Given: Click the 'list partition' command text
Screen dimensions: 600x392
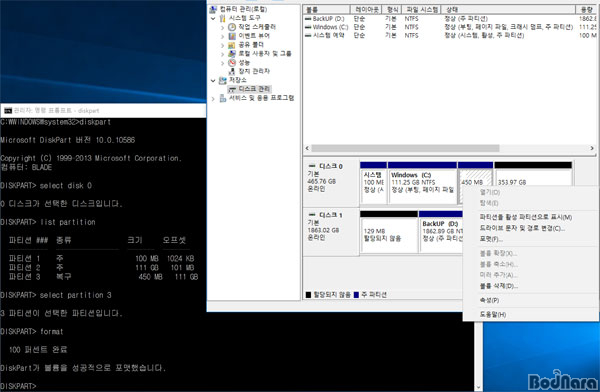Looking at the screenshot, I should (x=68, y=222).
